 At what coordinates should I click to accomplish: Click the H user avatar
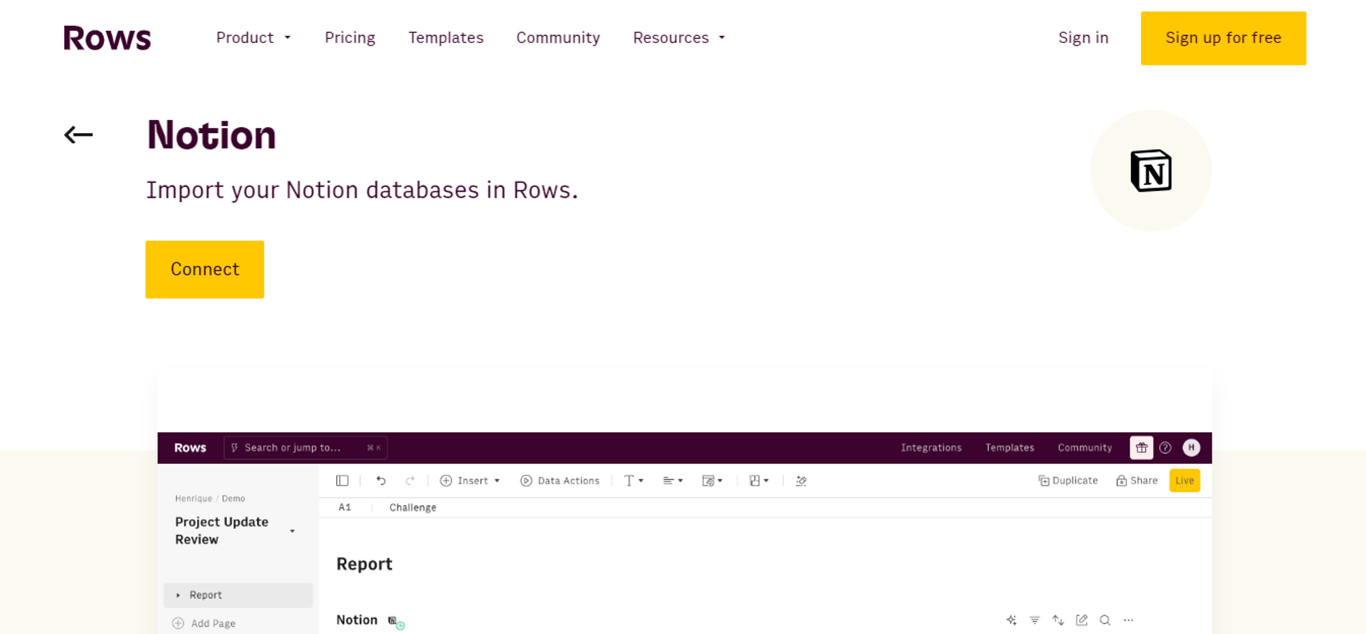pos(1191,448)
